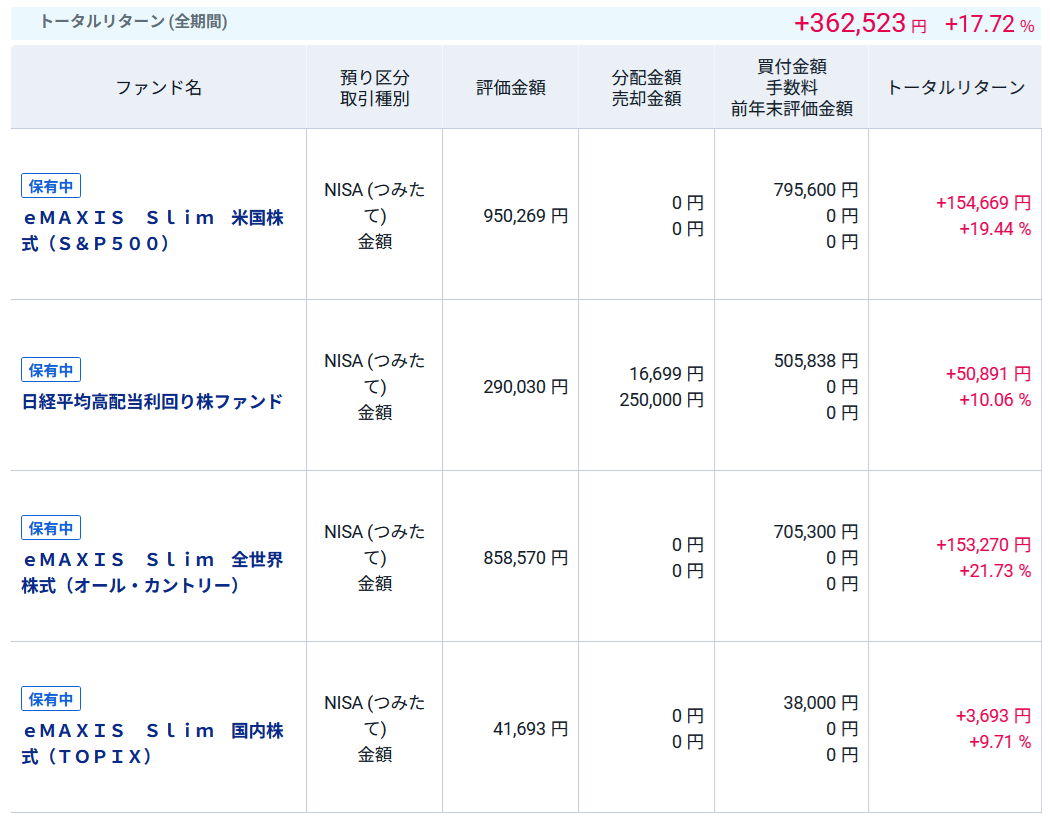Select 買付金額 value 505,838 円

pyautogui.click(x=816, y=361)
